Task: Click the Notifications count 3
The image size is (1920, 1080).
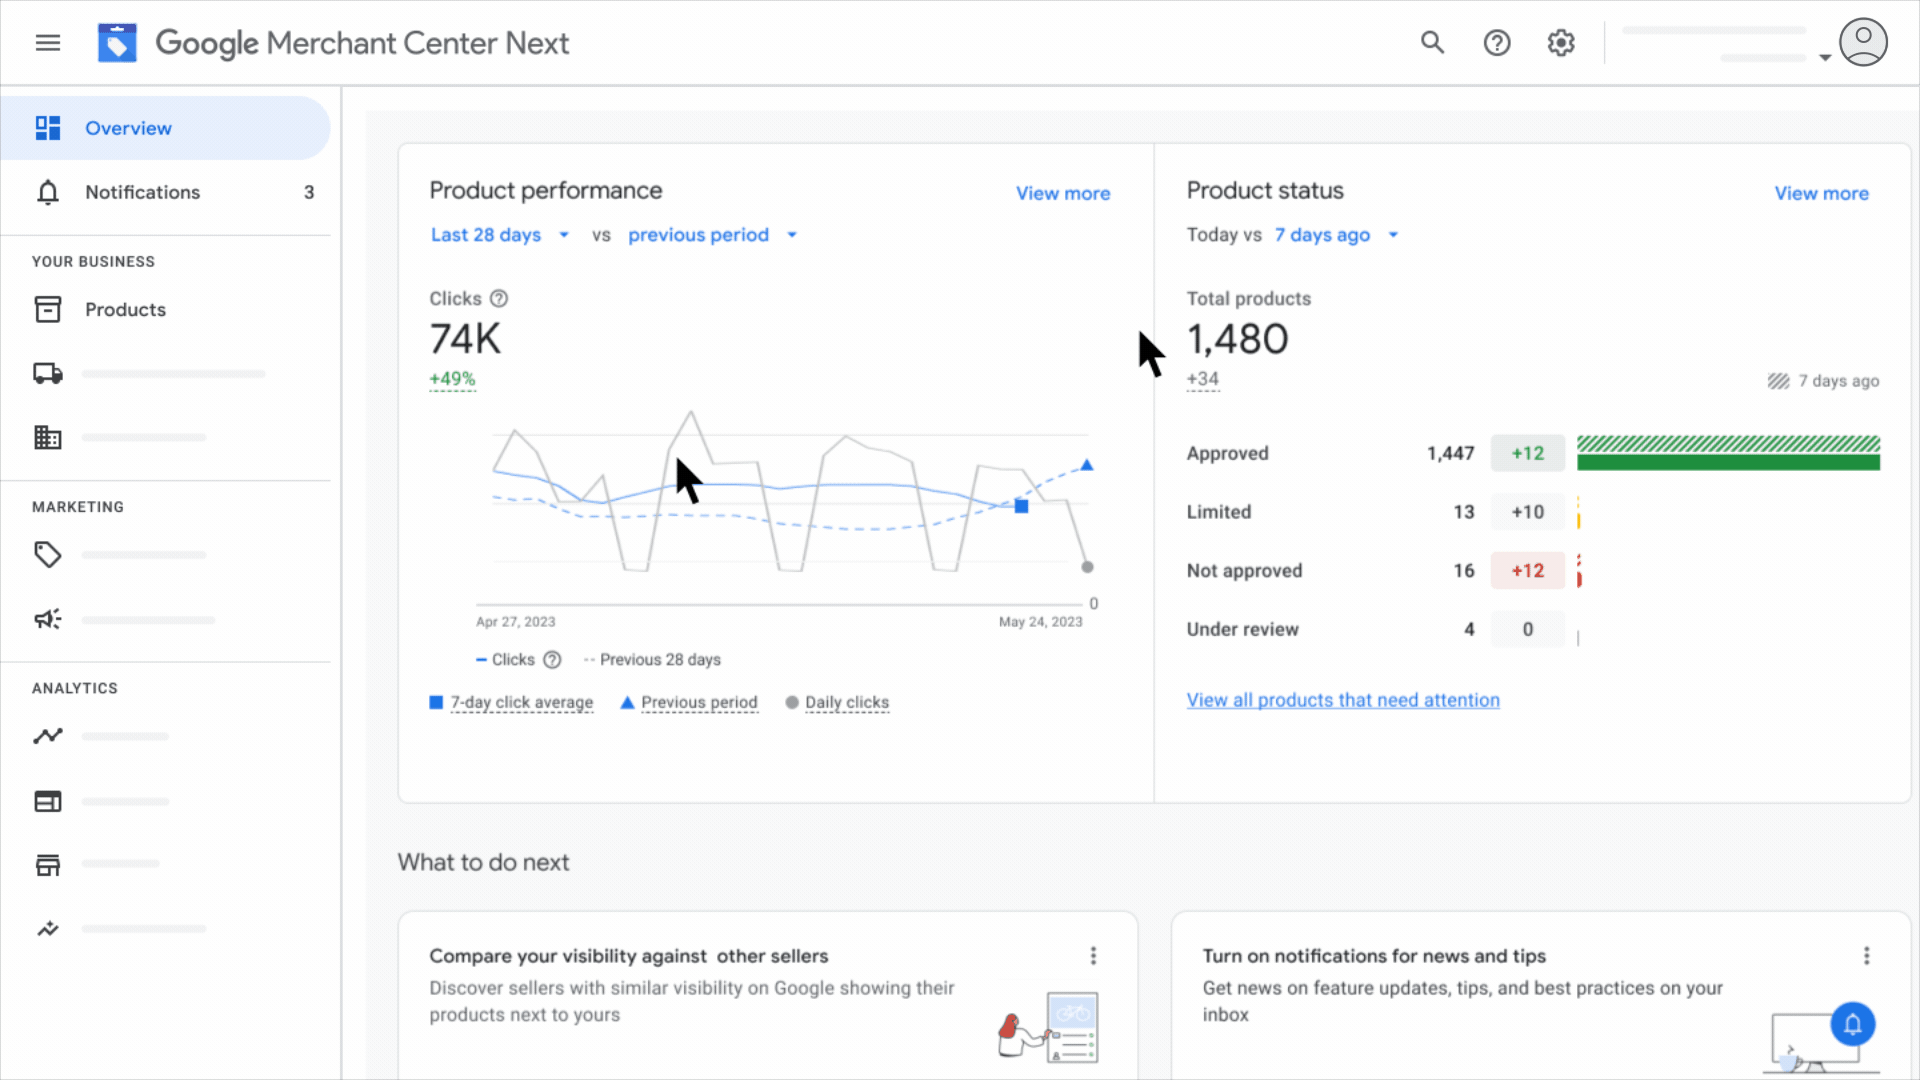Action: click(309, 192)
